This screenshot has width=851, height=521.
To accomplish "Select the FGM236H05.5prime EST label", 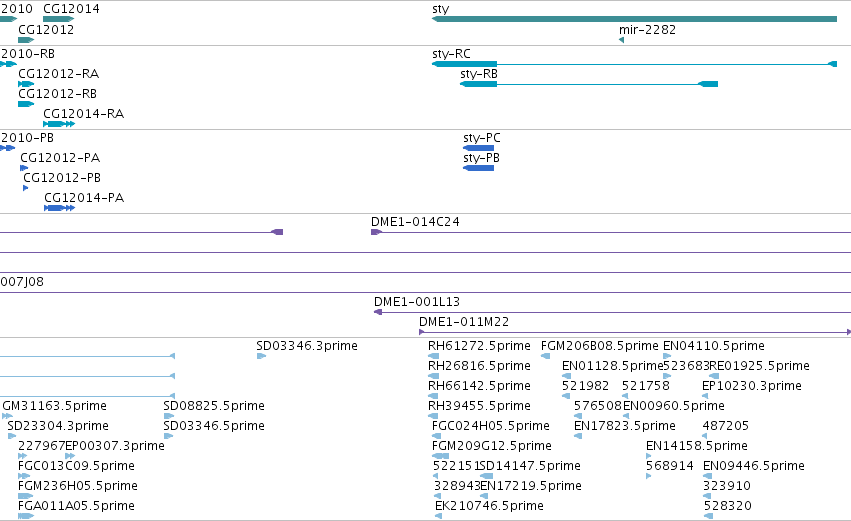I will click(78, 486).
